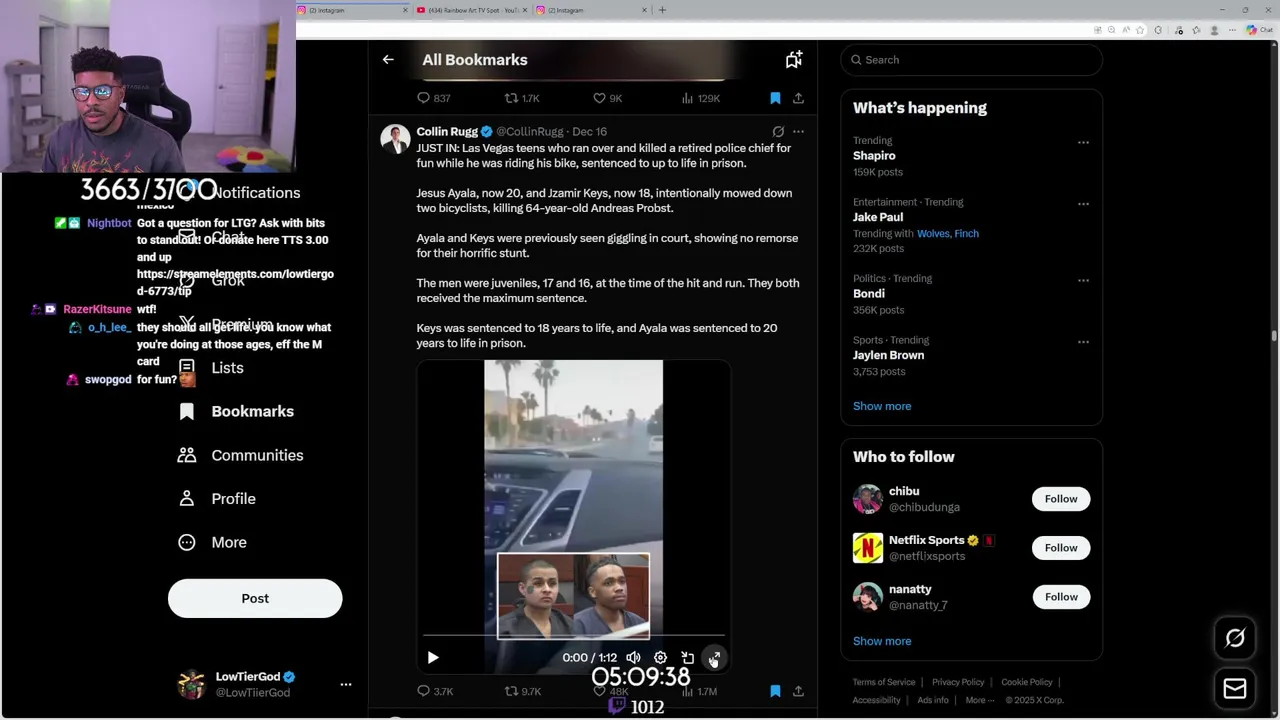Screen dimensions: 1280x720
Task: Open the Ads info link
Action: click(x=933, y=700)
